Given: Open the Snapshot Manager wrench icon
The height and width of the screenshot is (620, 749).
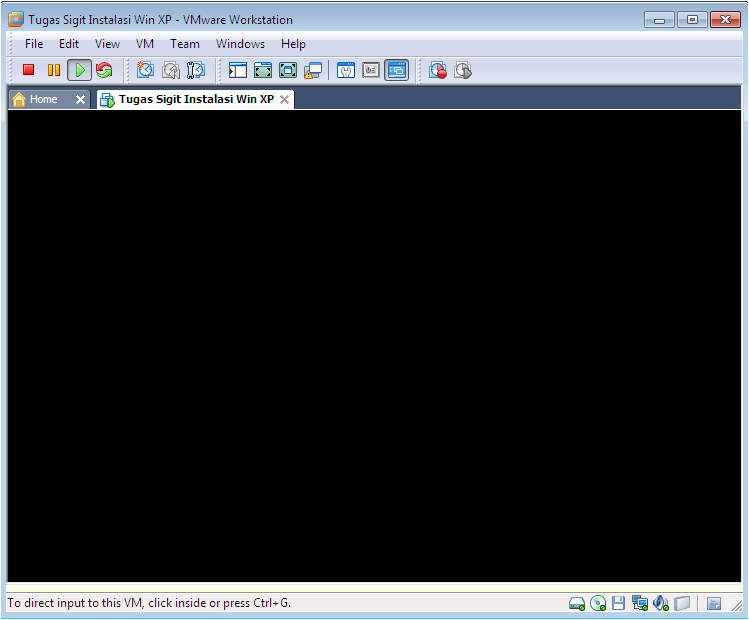Looking at the screenshot, I should pyautogui.click(x=195, y=70).
